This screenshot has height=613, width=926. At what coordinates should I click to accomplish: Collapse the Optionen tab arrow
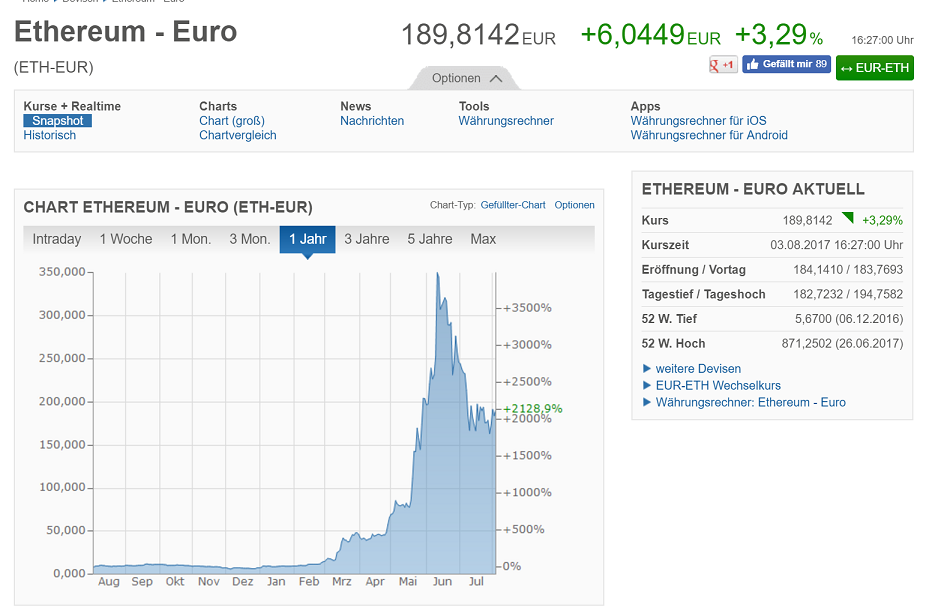[x=496, y=78]
